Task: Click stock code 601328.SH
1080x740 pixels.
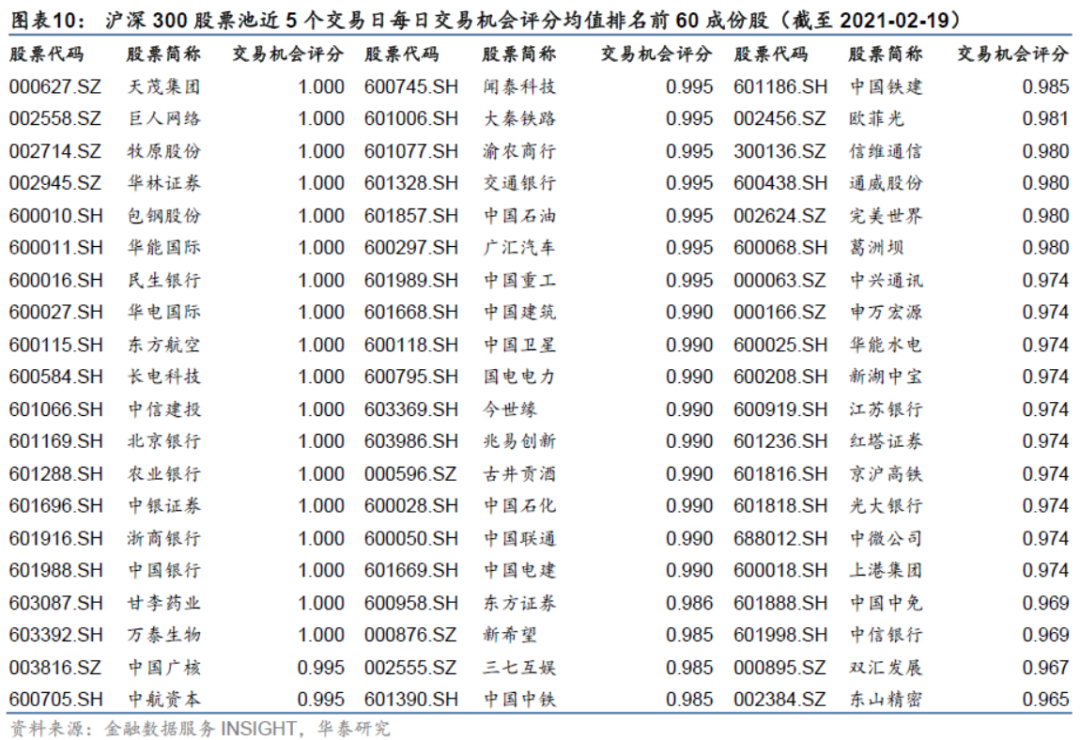Action: click(411, 183)
